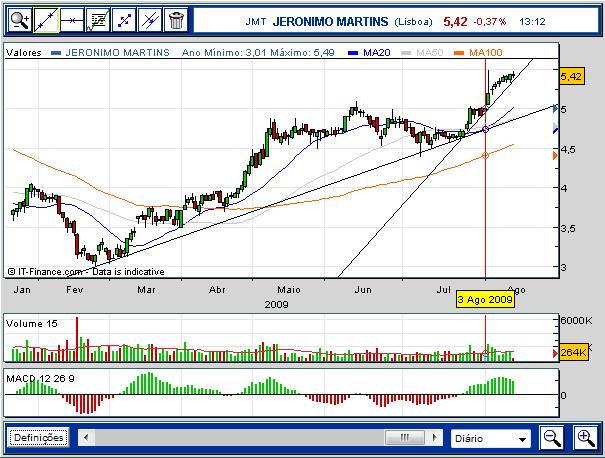Zoom in with the plus magnifier

pyautogui.click(x=586, y=438)
